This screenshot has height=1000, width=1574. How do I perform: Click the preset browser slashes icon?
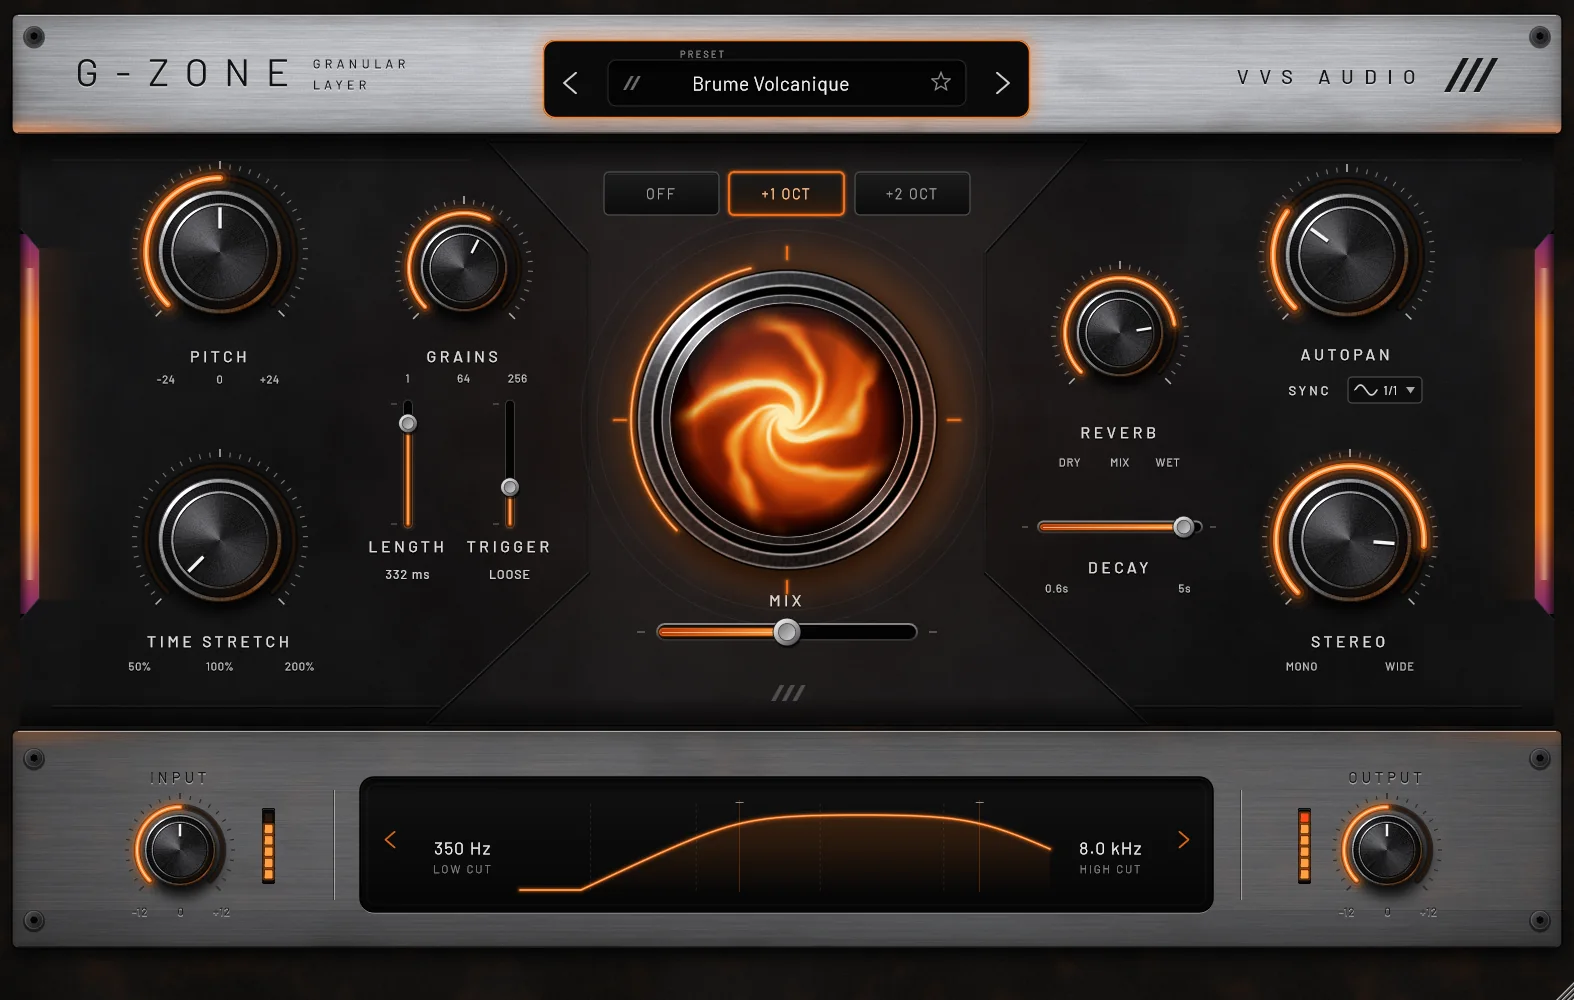tap(632, 83)
